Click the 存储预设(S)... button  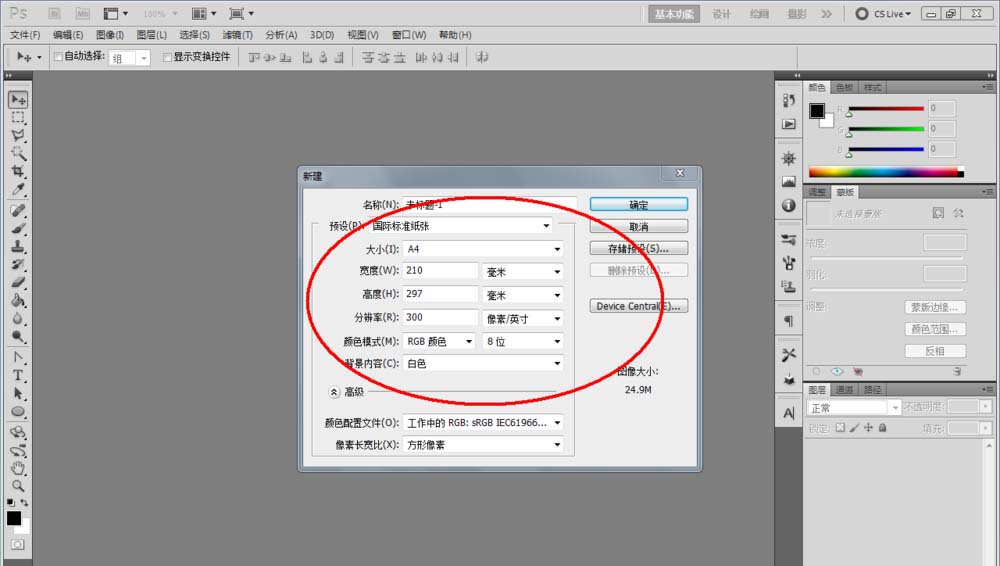[x=638, y=248]
